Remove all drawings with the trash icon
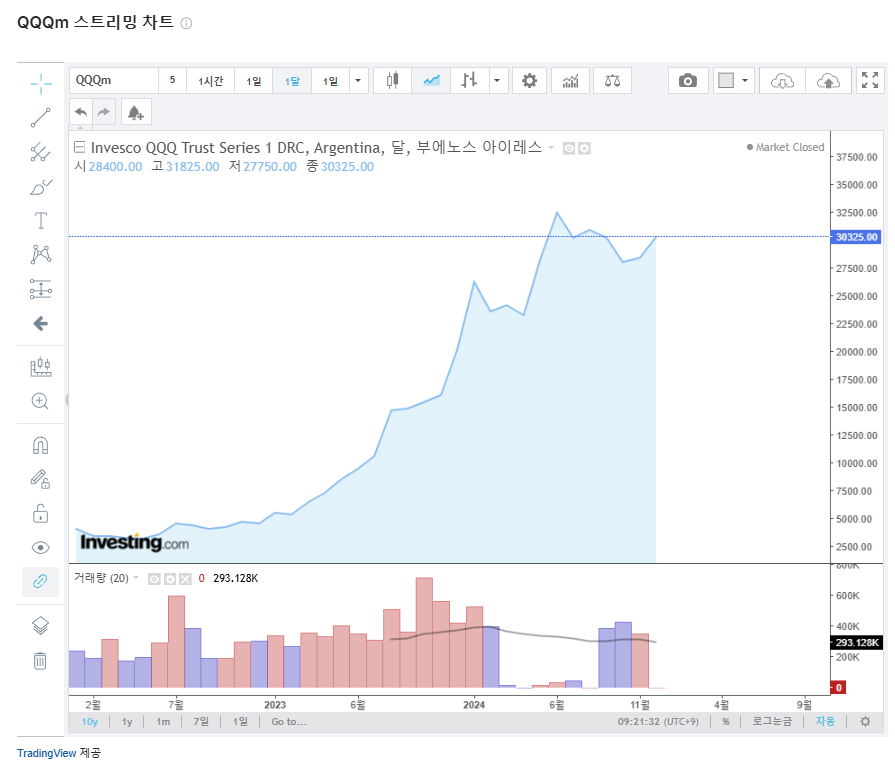This screenshot has height=764, width=895. coord(40,661)
